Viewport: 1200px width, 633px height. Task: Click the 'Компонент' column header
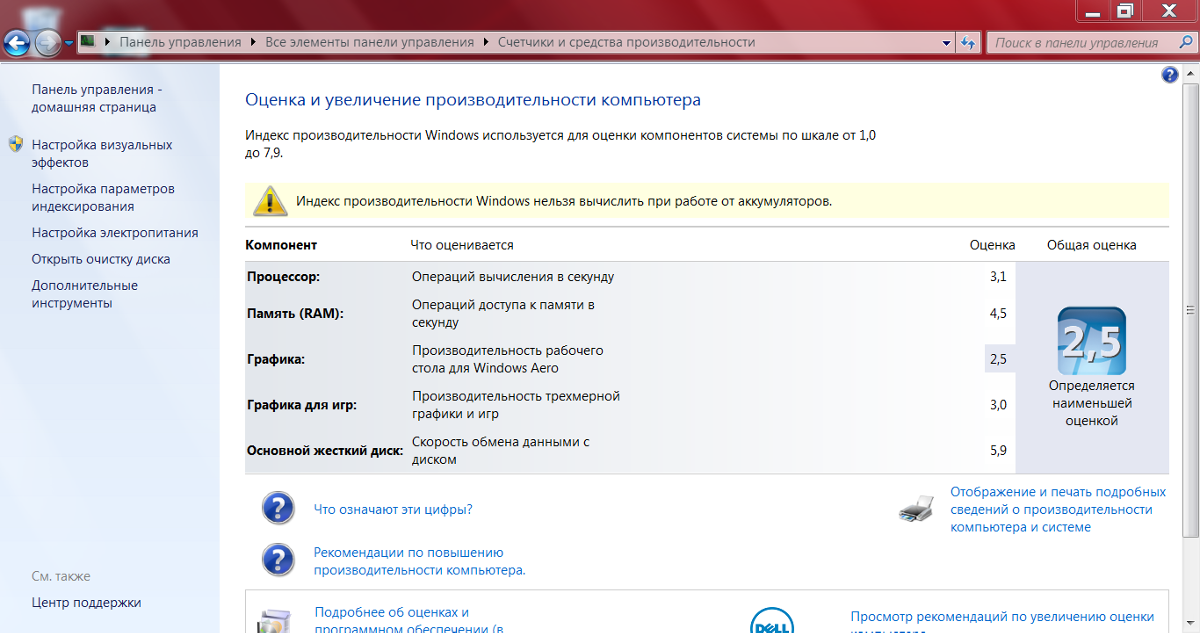[281, 245]
